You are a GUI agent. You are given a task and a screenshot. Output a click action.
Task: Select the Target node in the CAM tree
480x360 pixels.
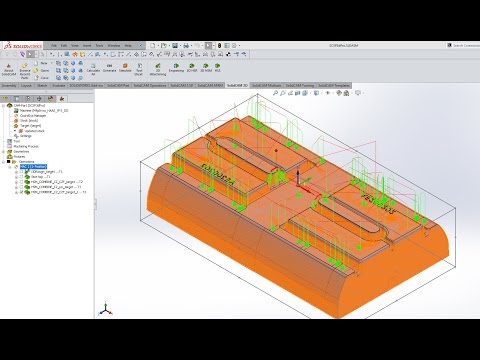coord(27,126)
